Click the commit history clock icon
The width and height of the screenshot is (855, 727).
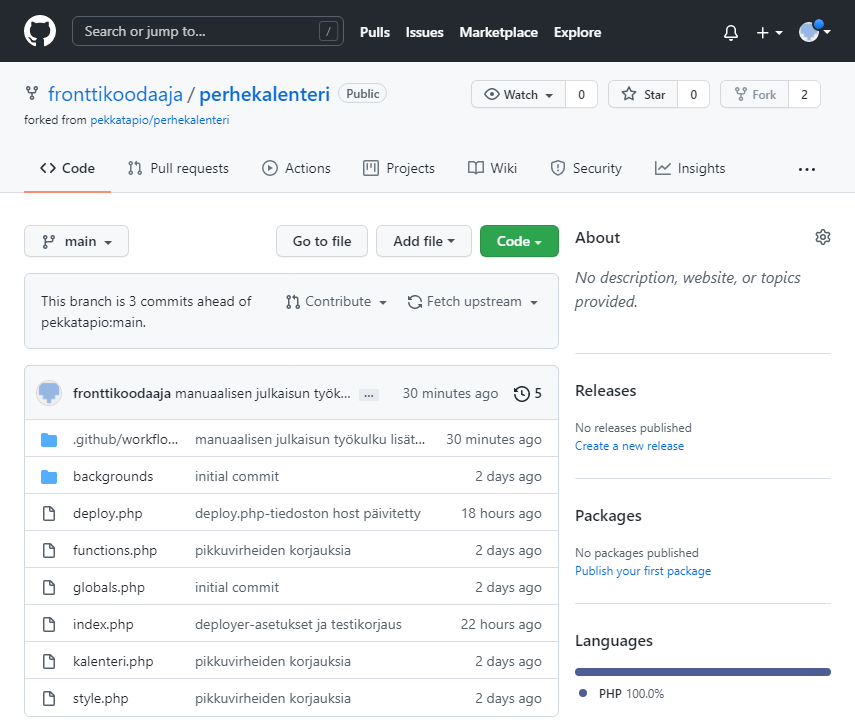522,394
